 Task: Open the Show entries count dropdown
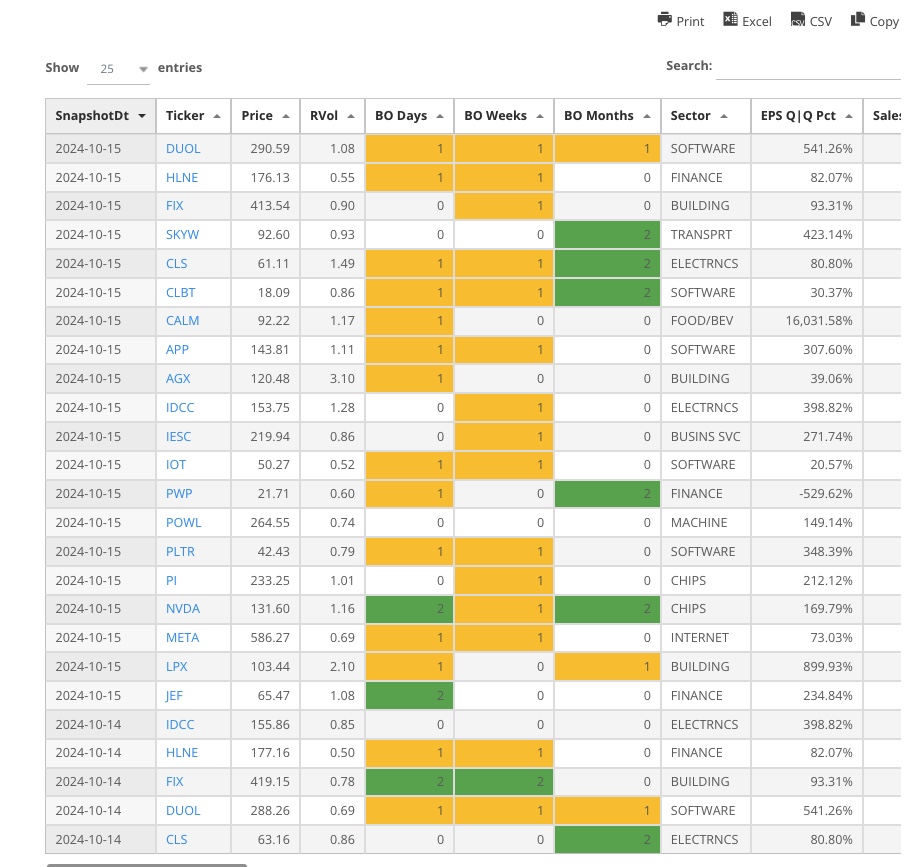pos(123,69)
